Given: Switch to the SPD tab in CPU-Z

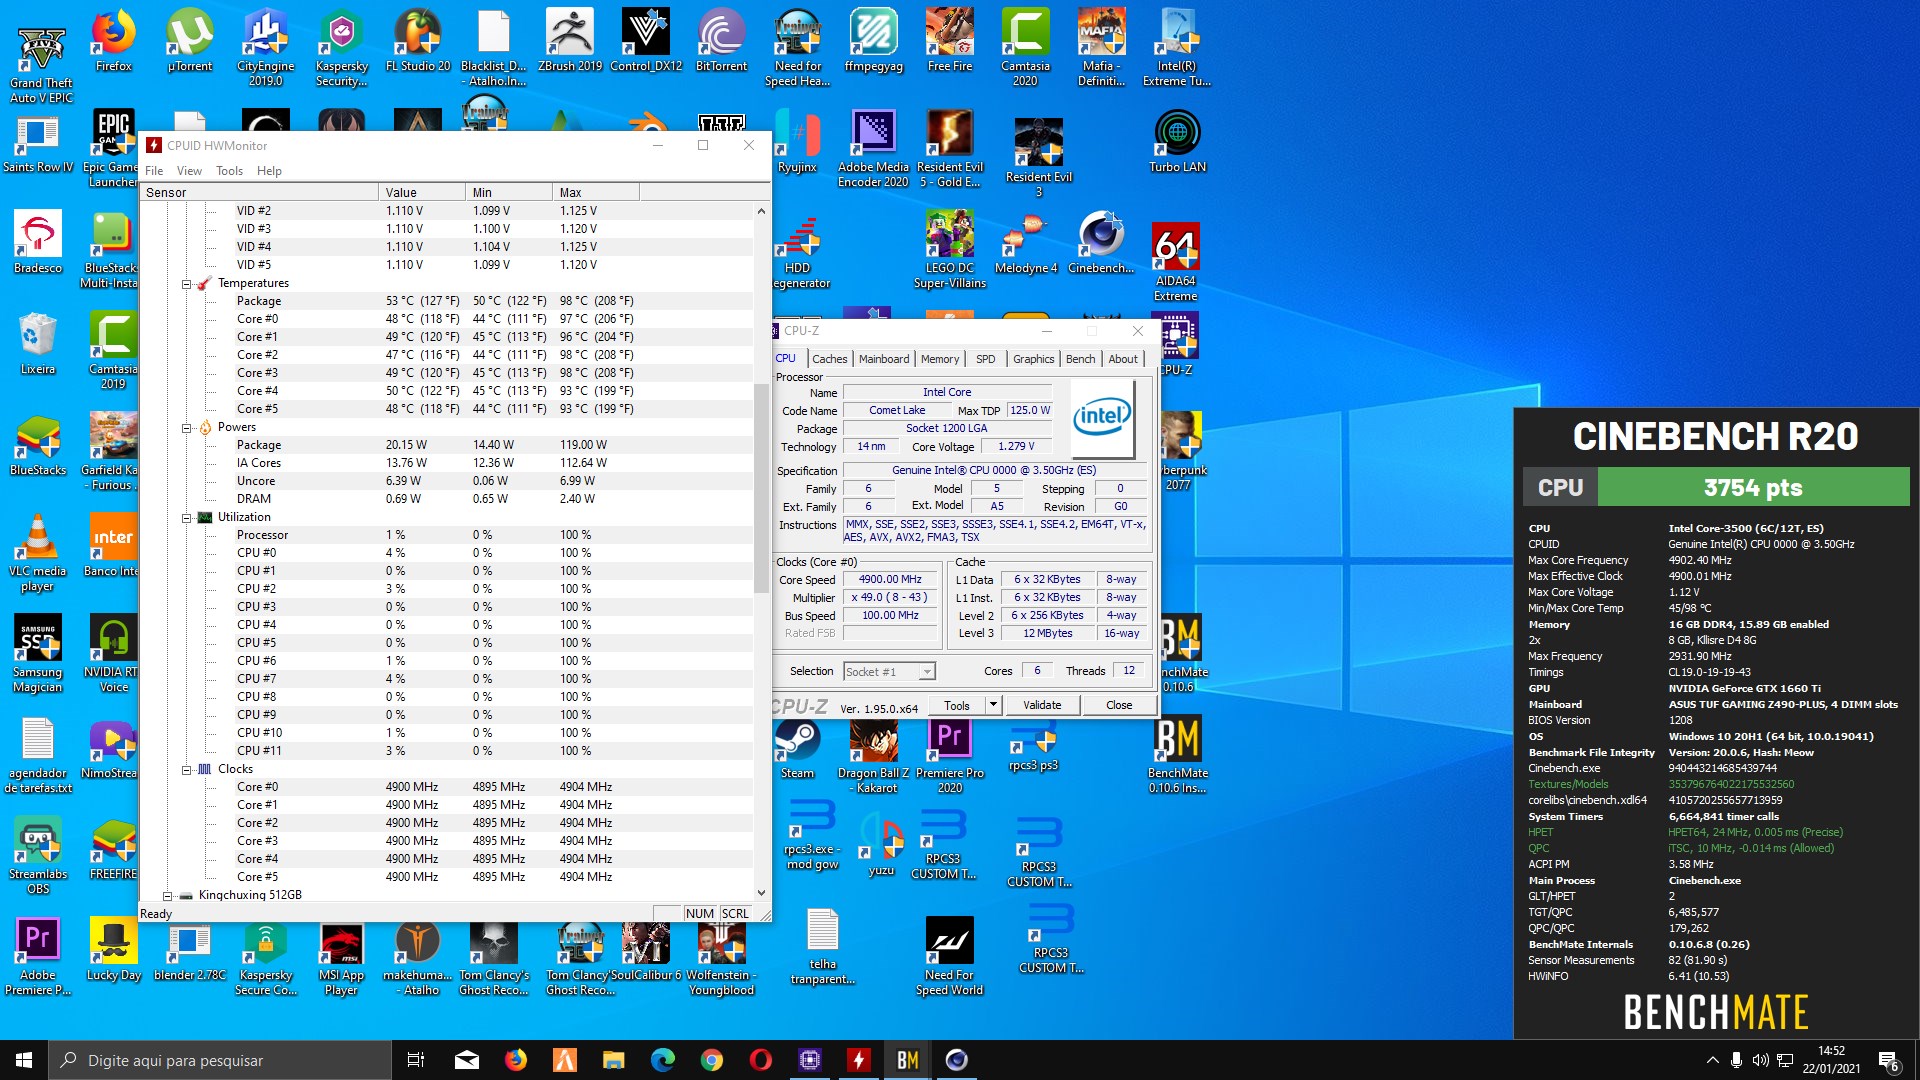Looking at the screenshot, I should [986, 359].
